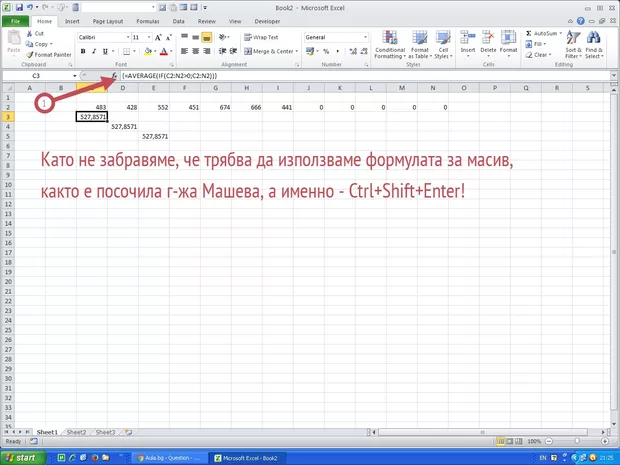Open the File tab
The height and width of the screenshot is (465, 620).
point(15,21)
